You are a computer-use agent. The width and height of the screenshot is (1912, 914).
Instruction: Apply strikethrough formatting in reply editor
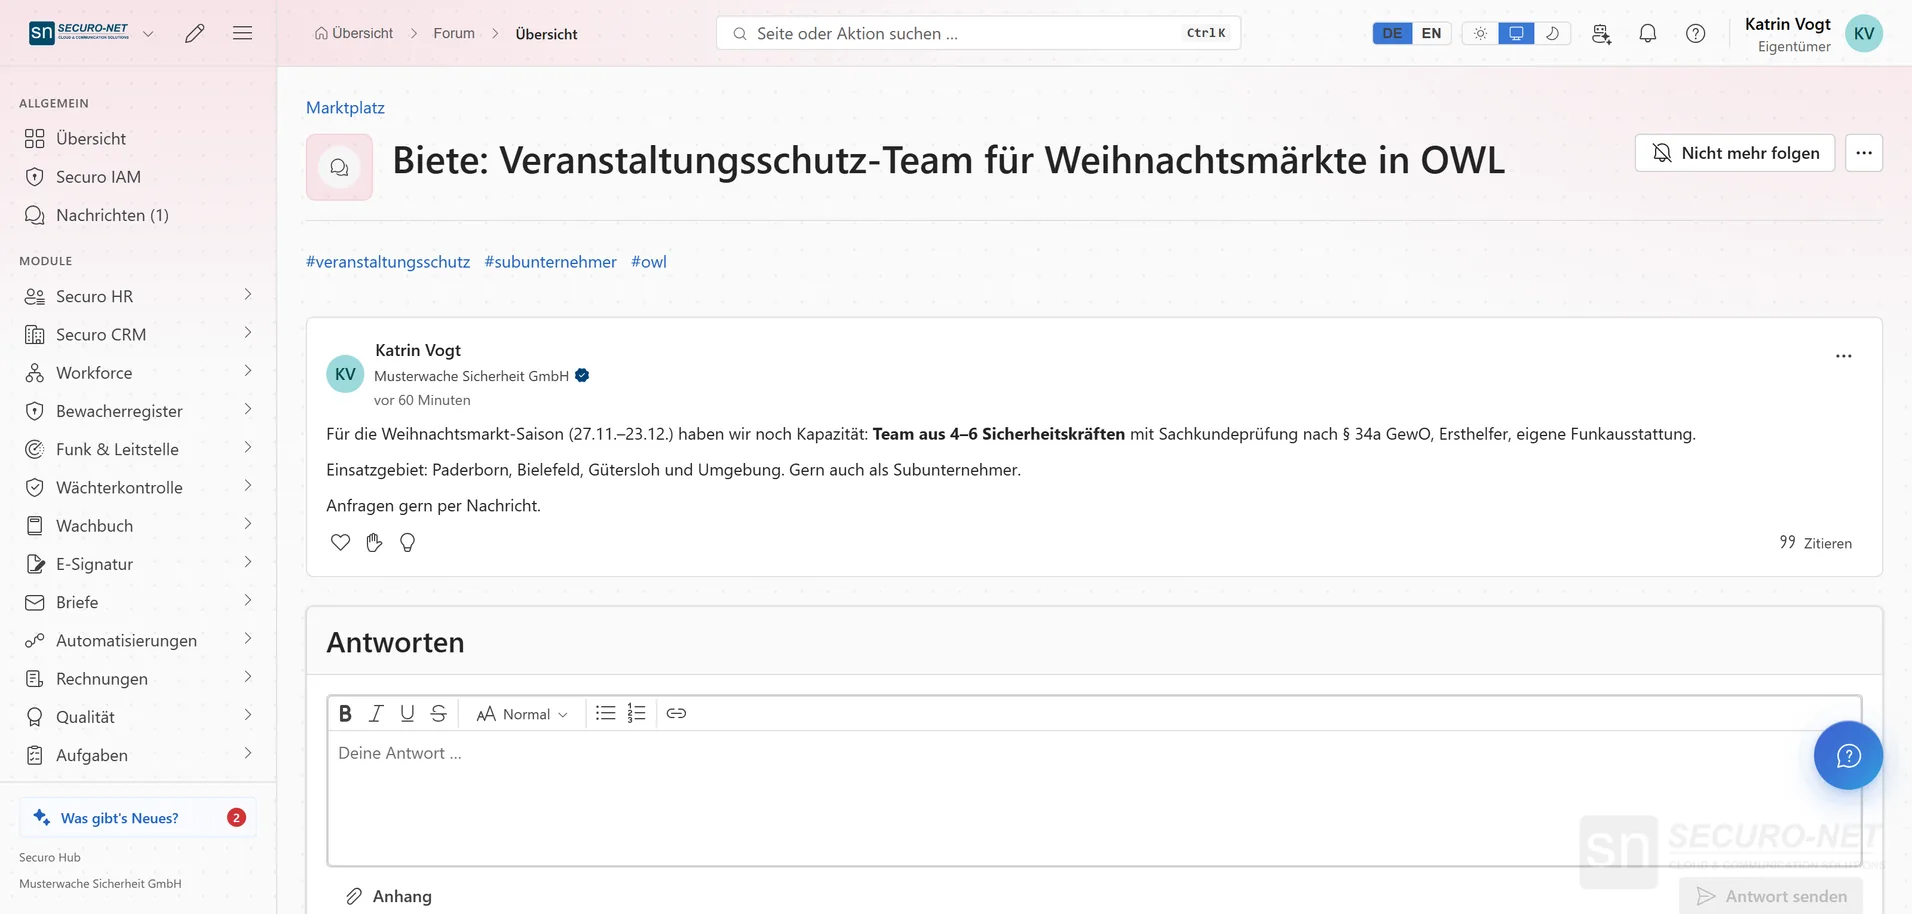pos(438,713)
